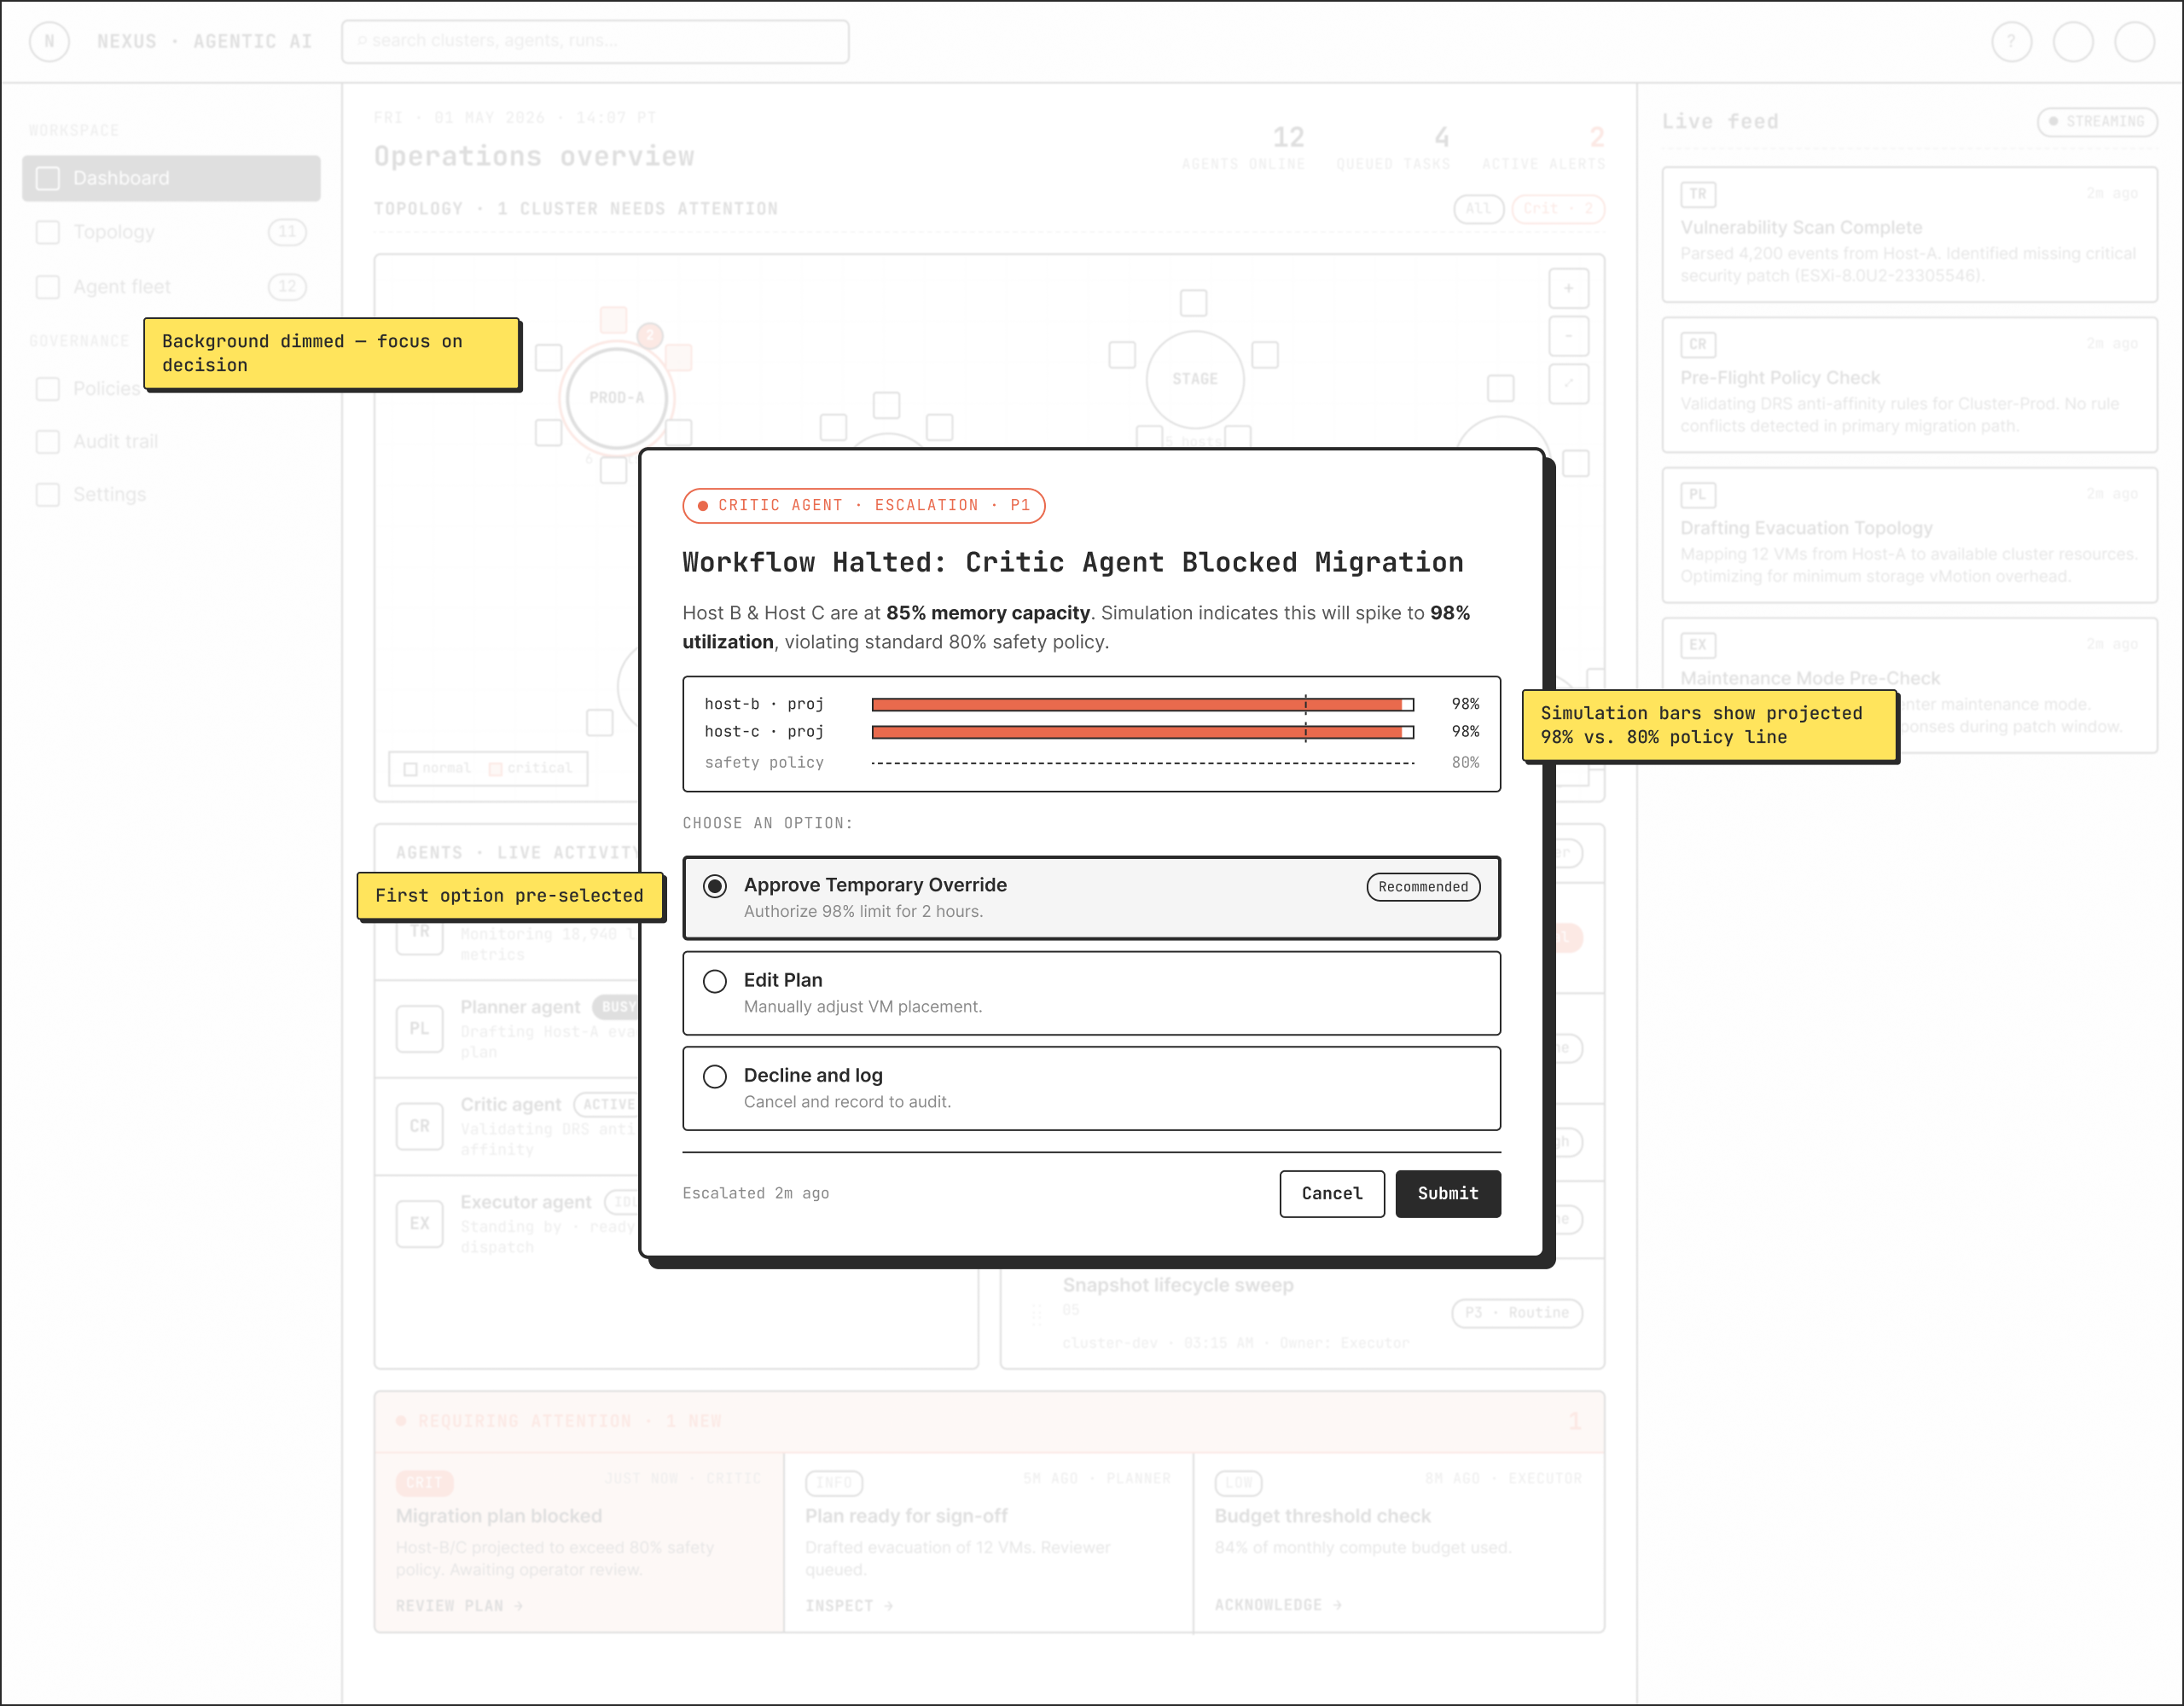2184x1706 pixels.
Task: Click the Topology square icon in the sidebar
Action: [48, 232]
